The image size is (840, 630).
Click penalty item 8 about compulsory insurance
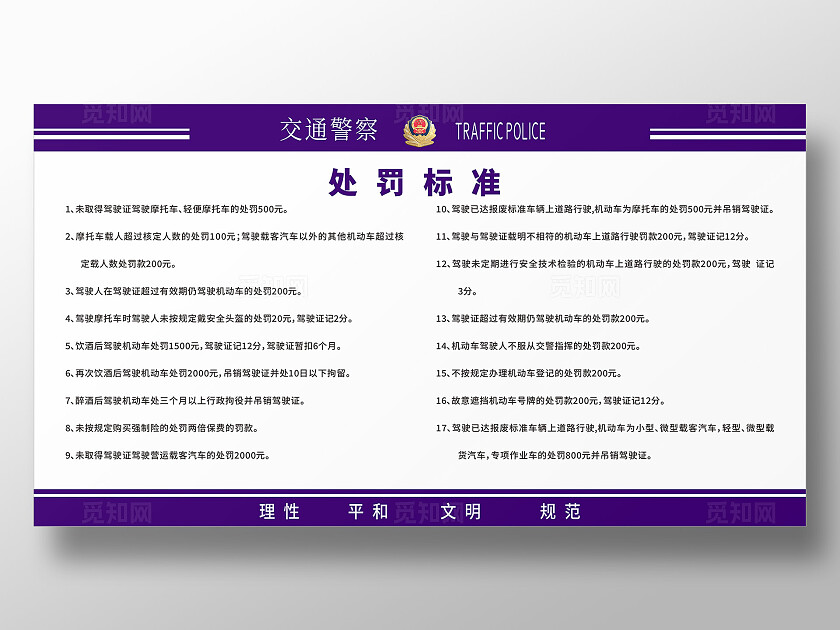[x=162, y=427]
